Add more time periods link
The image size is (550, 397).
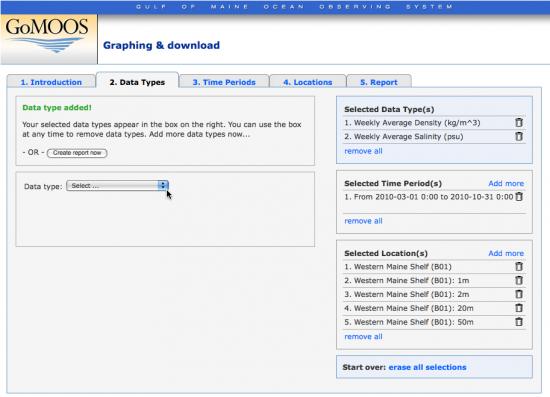click(x=506, y=183)
